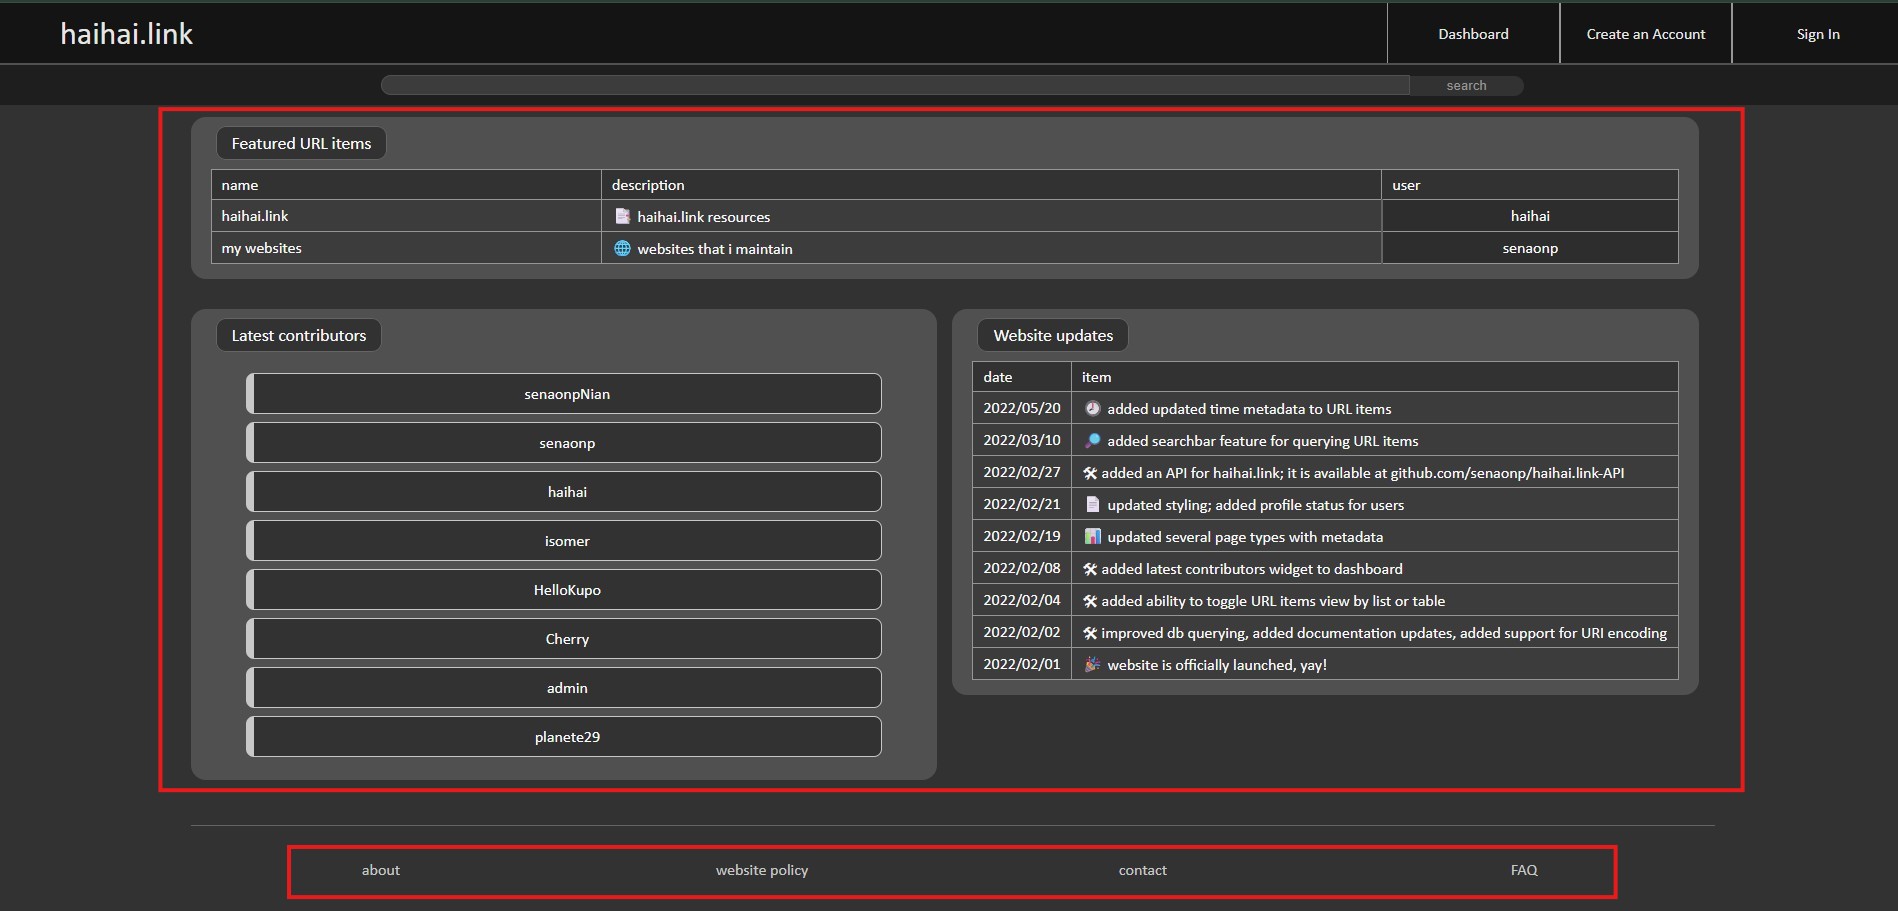Click the tools icon in the 2022/02/27 API update
Screen dimensions: 1898x911
pyautogui.click(x=1090, y=473)
